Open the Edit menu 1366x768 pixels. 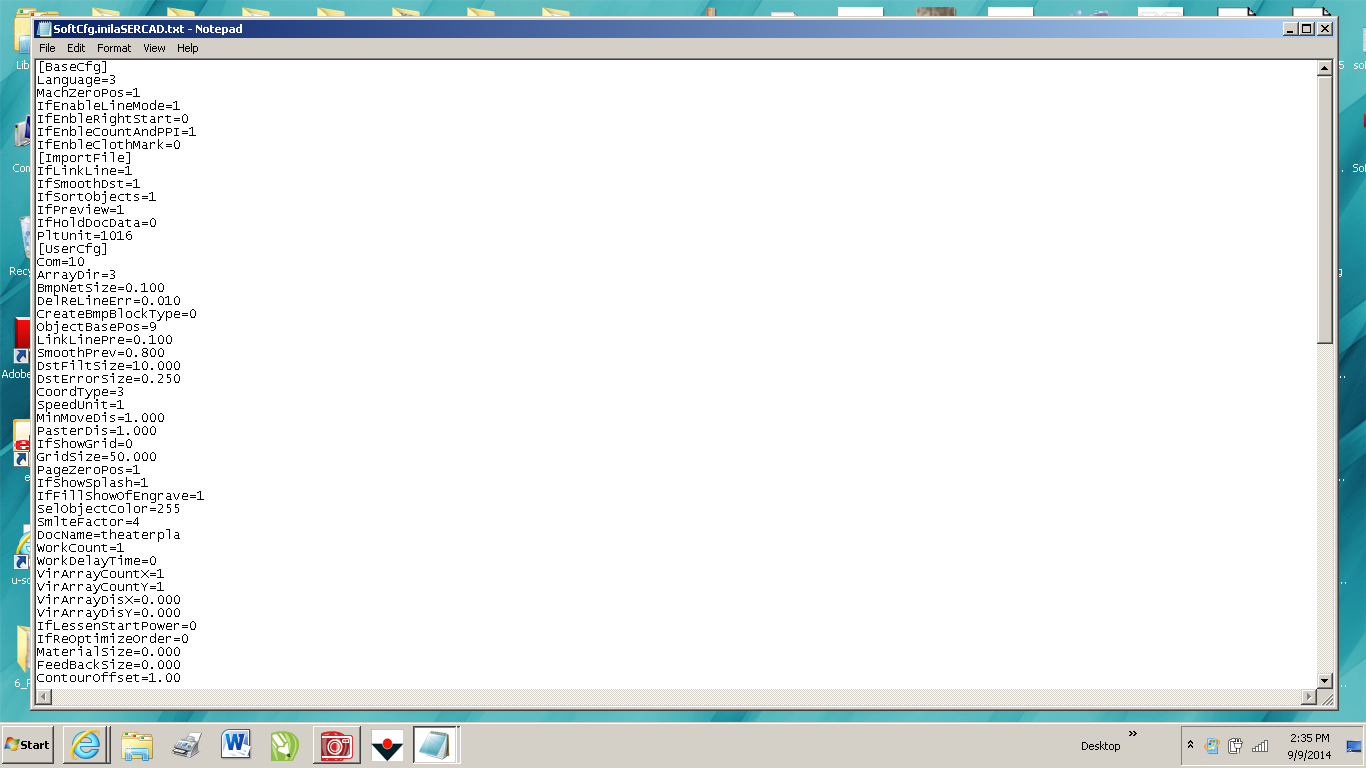tap(76, 48)
